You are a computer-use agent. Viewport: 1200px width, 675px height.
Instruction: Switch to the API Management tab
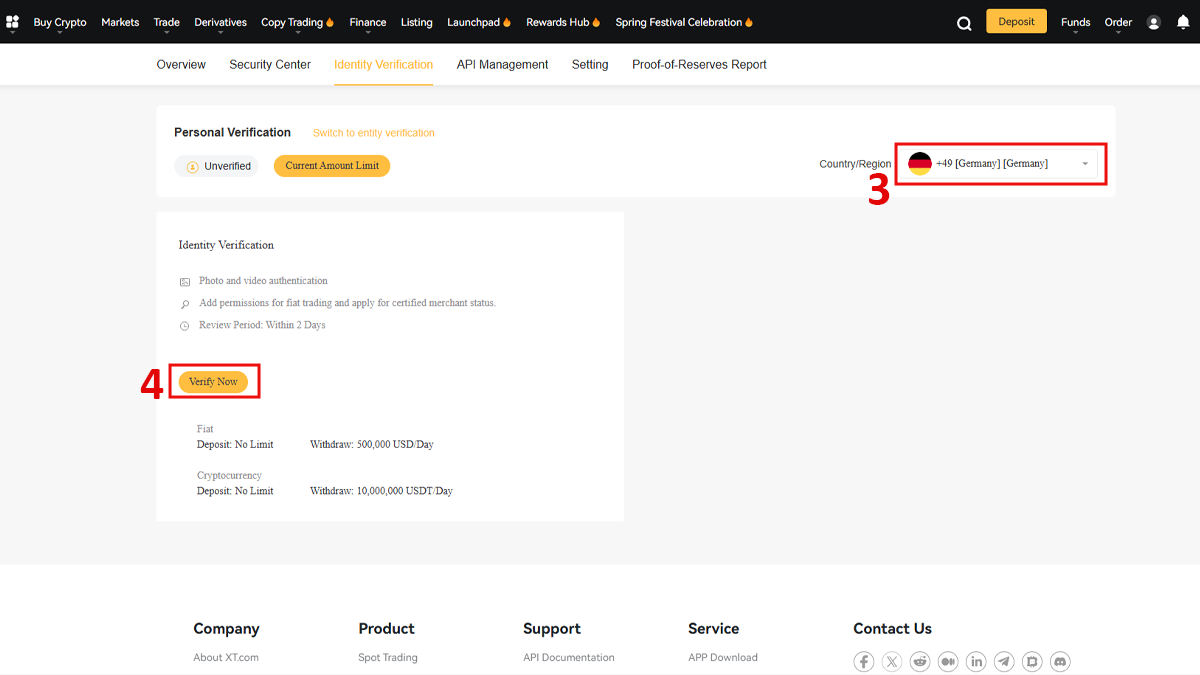502,64
